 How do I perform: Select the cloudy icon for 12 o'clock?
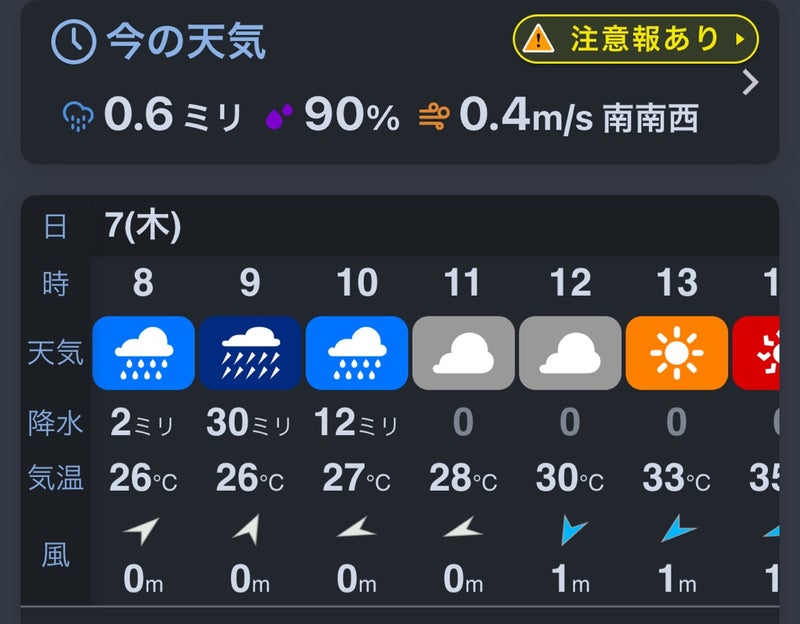tap(570, 353)
